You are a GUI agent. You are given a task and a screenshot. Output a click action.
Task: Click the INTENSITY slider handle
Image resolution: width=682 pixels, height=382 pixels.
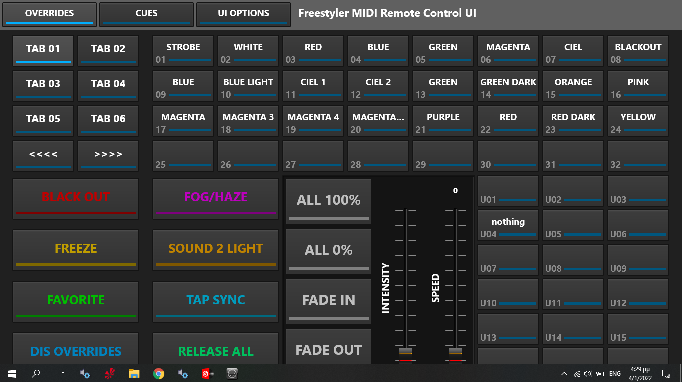coord(405,351)
